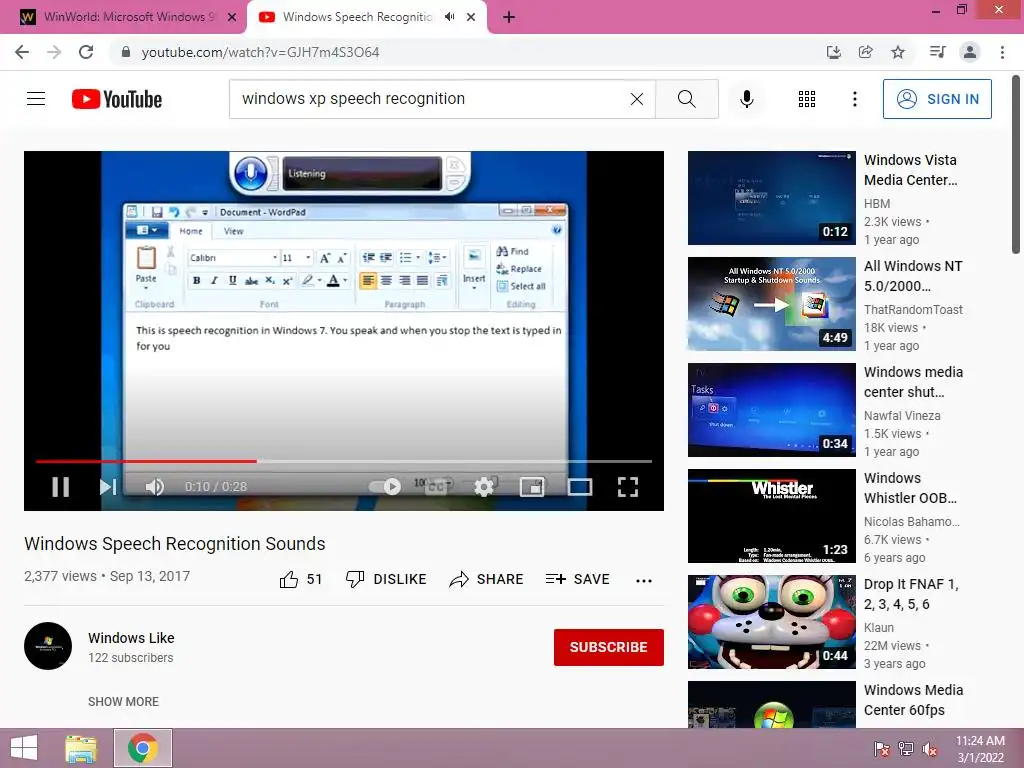Open the Windows Start button
The width and height of the screenshot is (1024, 768).
24,748
